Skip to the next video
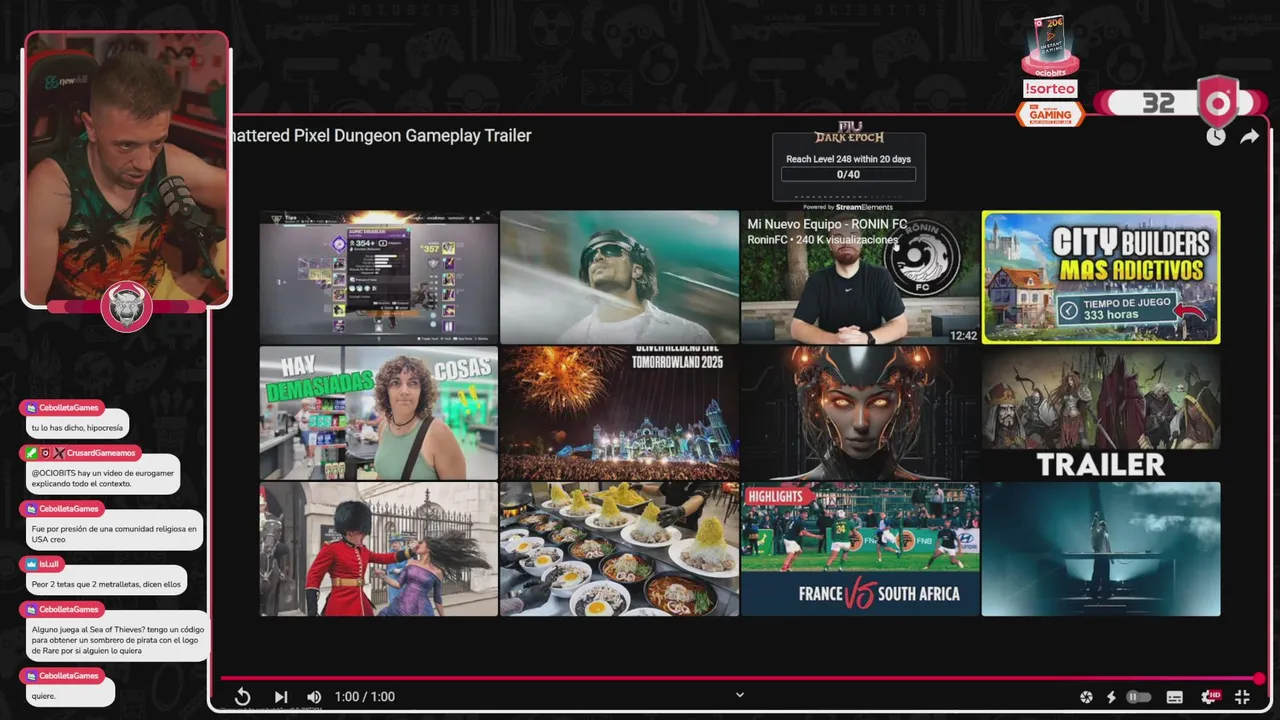Viewport: 1280px width, 720px height. tap(281, 697)
